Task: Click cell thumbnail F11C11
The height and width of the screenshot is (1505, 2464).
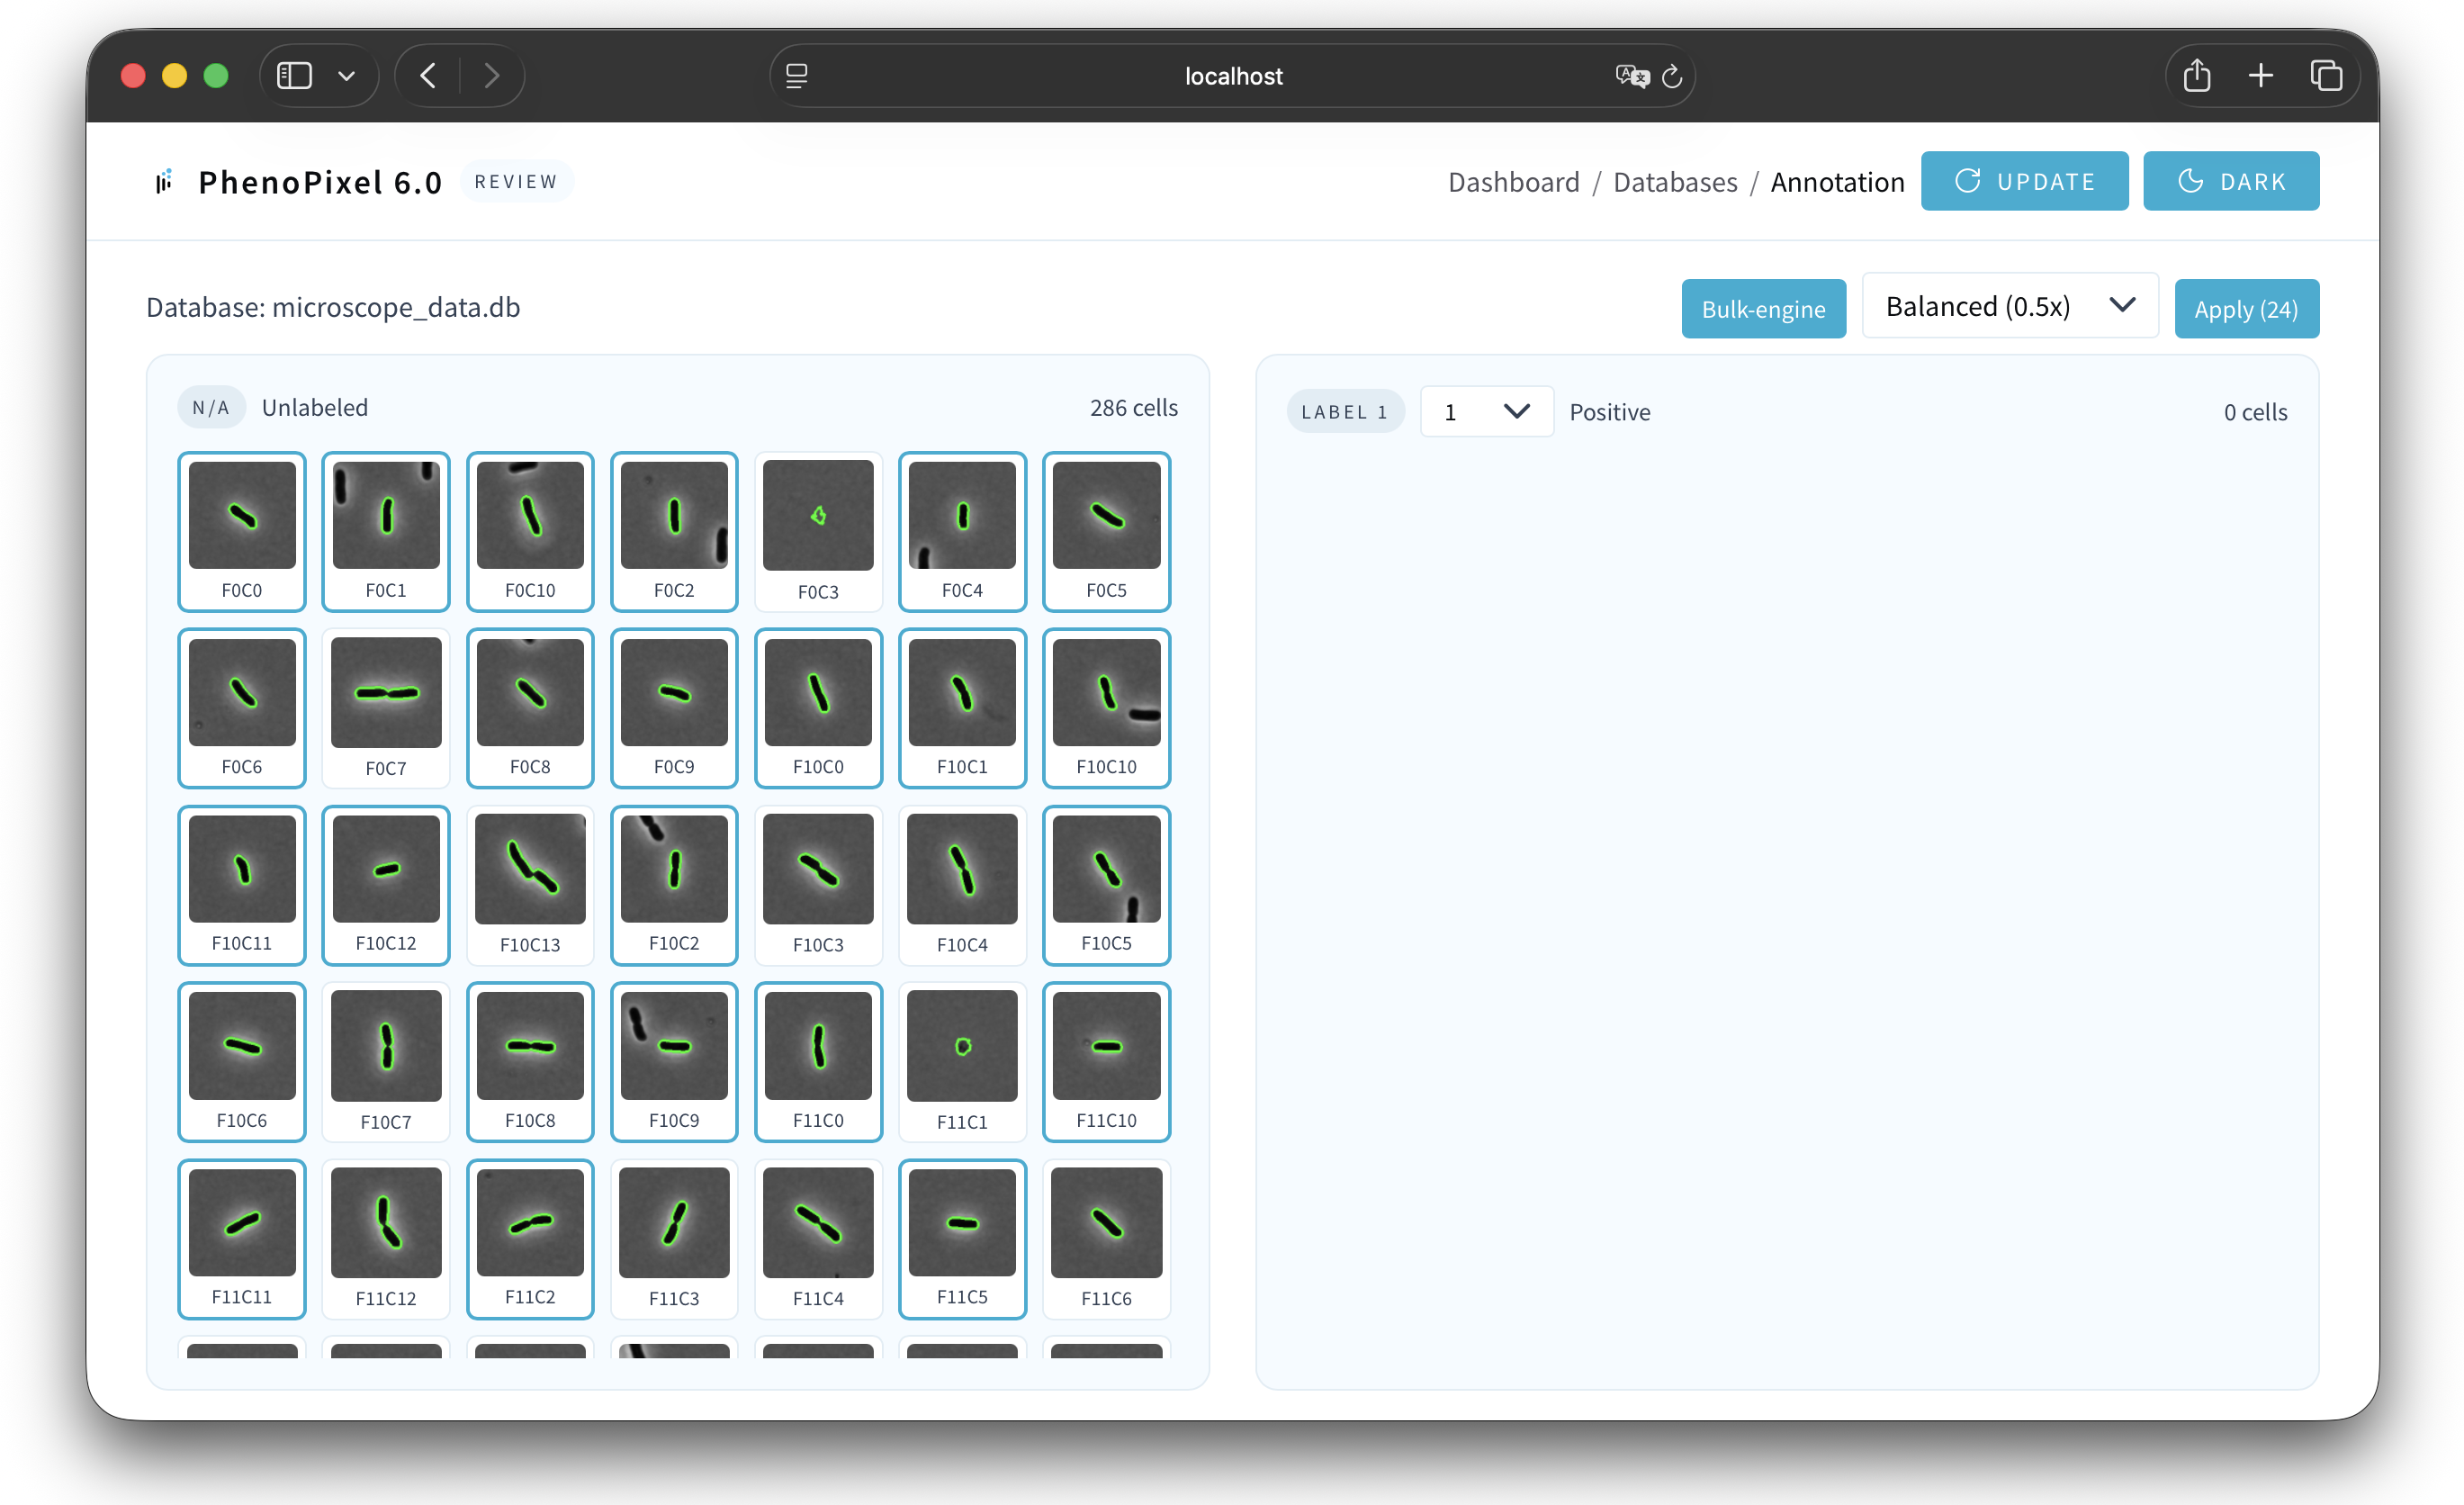Action: pyautogui.click(x=242, y=1222)
